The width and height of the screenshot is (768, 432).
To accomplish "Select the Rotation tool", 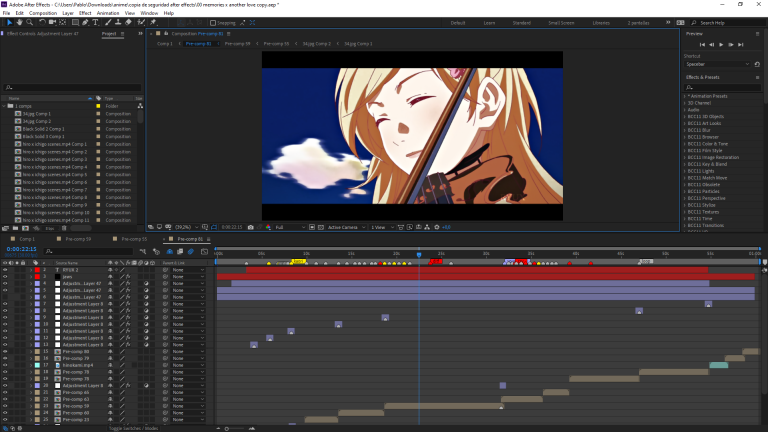I will tap(43, 23).
